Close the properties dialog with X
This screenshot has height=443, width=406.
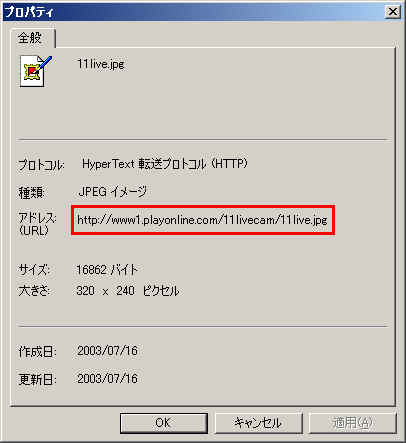coord(393,12)
